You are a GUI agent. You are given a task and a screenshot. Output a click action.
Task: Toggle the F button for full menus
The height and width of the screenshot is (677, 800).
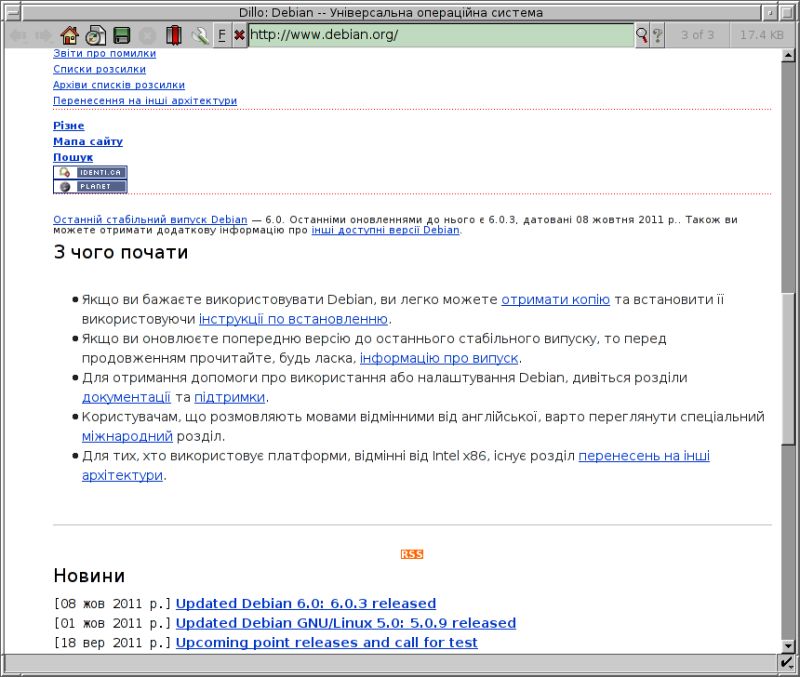221,34
